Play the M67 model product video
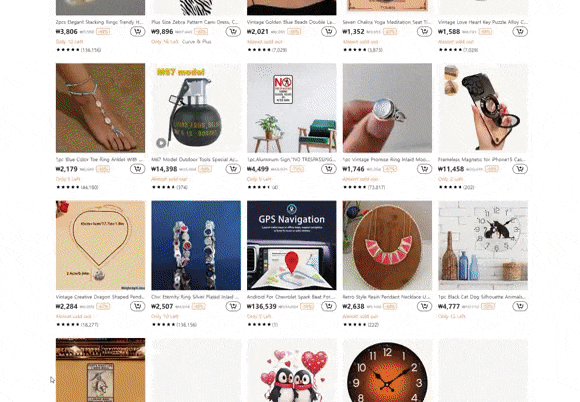 161,143
